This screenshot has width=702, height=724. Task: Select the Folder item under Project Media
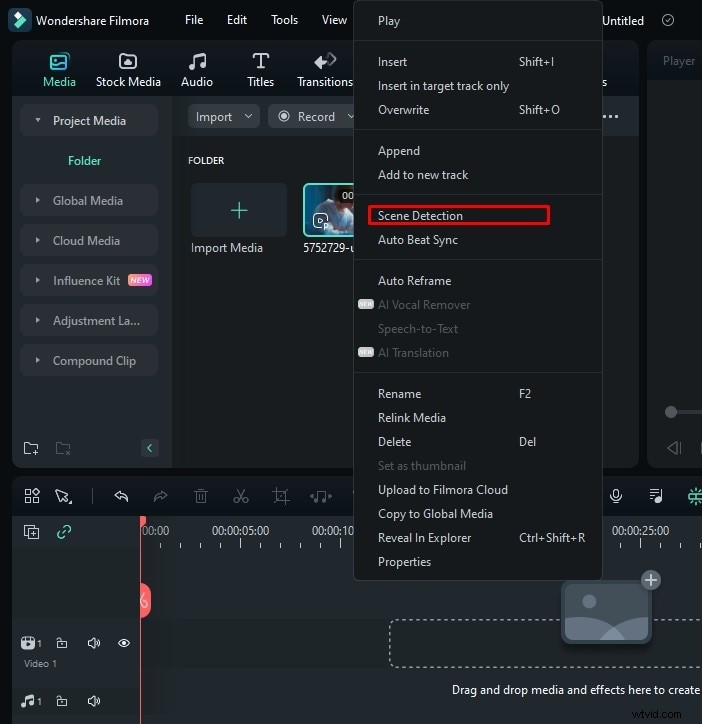[84, 161]
